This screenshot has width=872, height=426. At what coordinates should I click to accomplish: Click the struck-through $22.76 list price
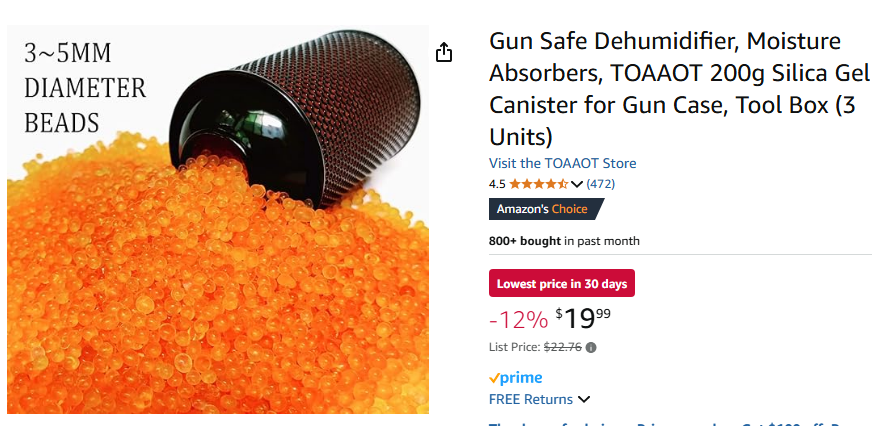pyautogui.click(x=563, y=348)
